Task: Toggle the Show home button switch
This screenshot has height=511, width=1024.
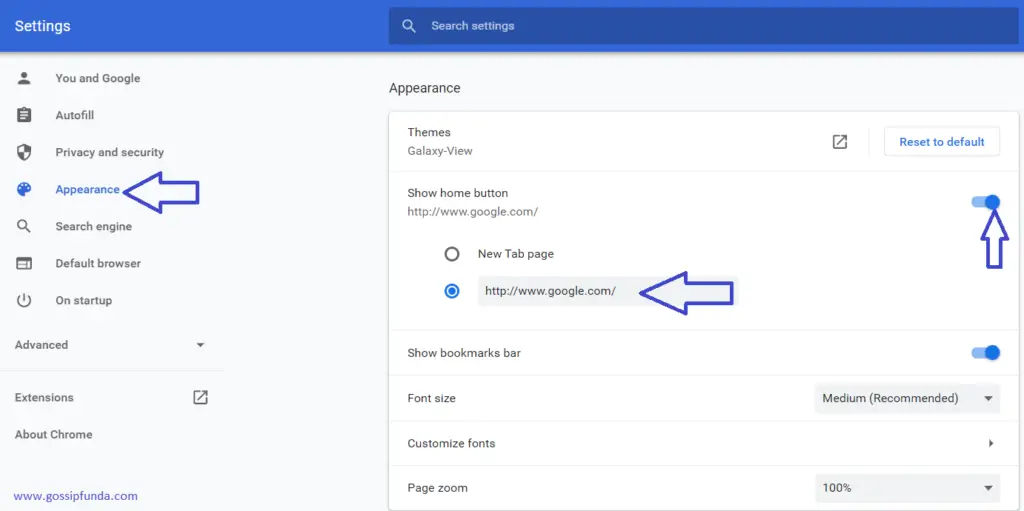Action: point(985,202)
